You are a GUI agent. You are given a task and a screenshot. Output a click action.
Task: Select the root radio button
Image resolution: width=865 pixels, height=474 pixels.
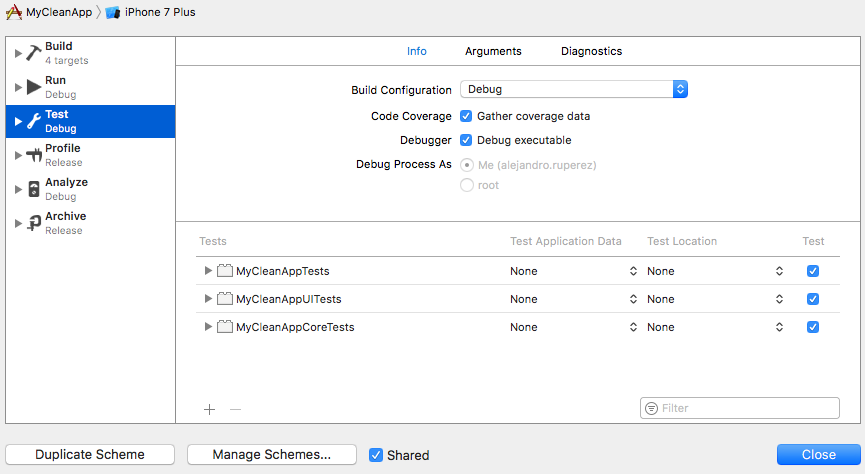point(467,185)
